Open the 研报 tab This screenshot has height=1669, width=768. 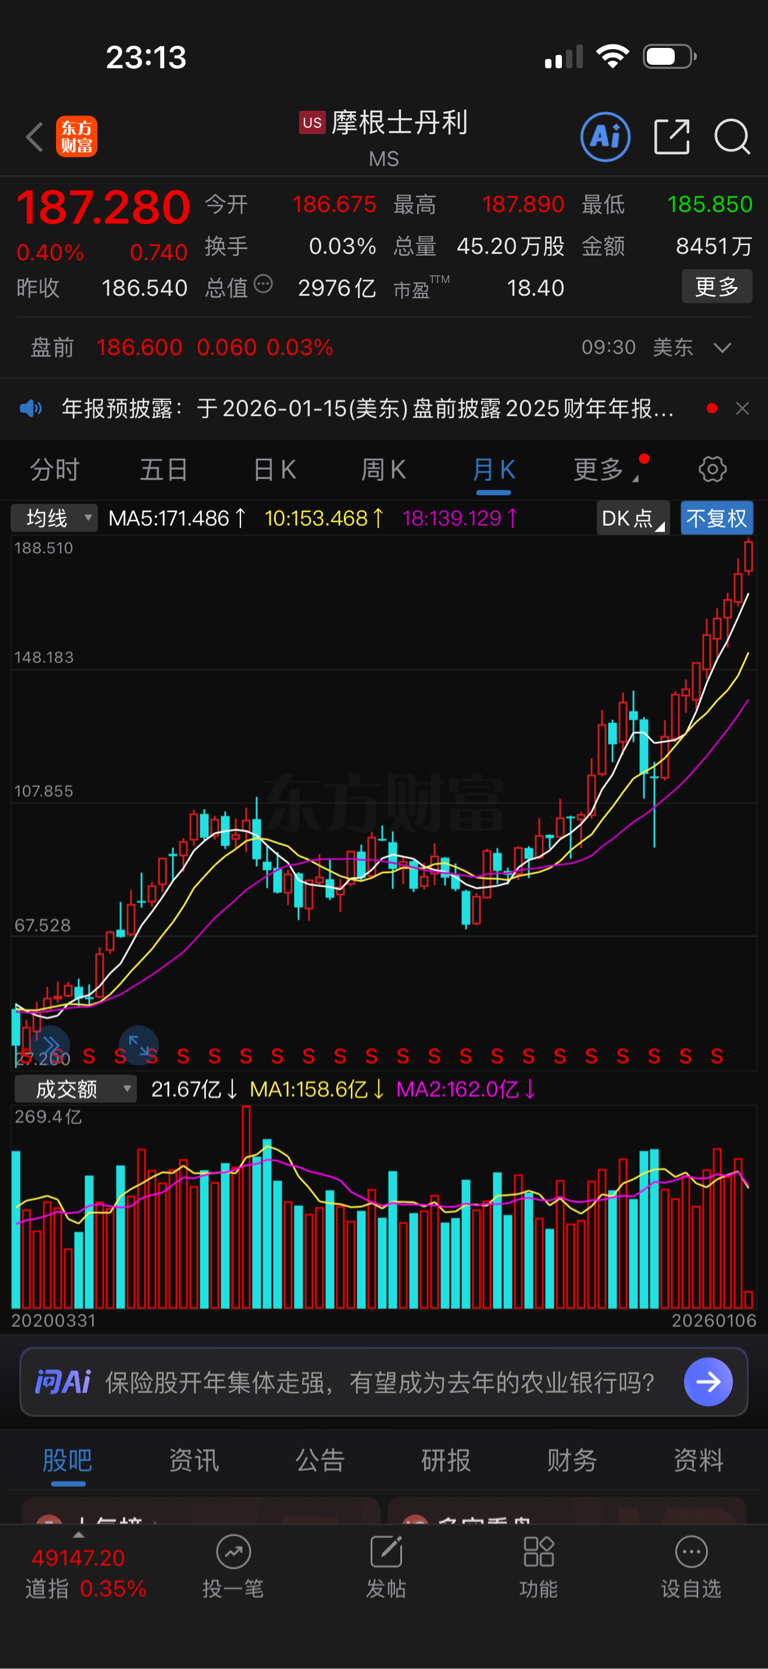[446, 1460]
